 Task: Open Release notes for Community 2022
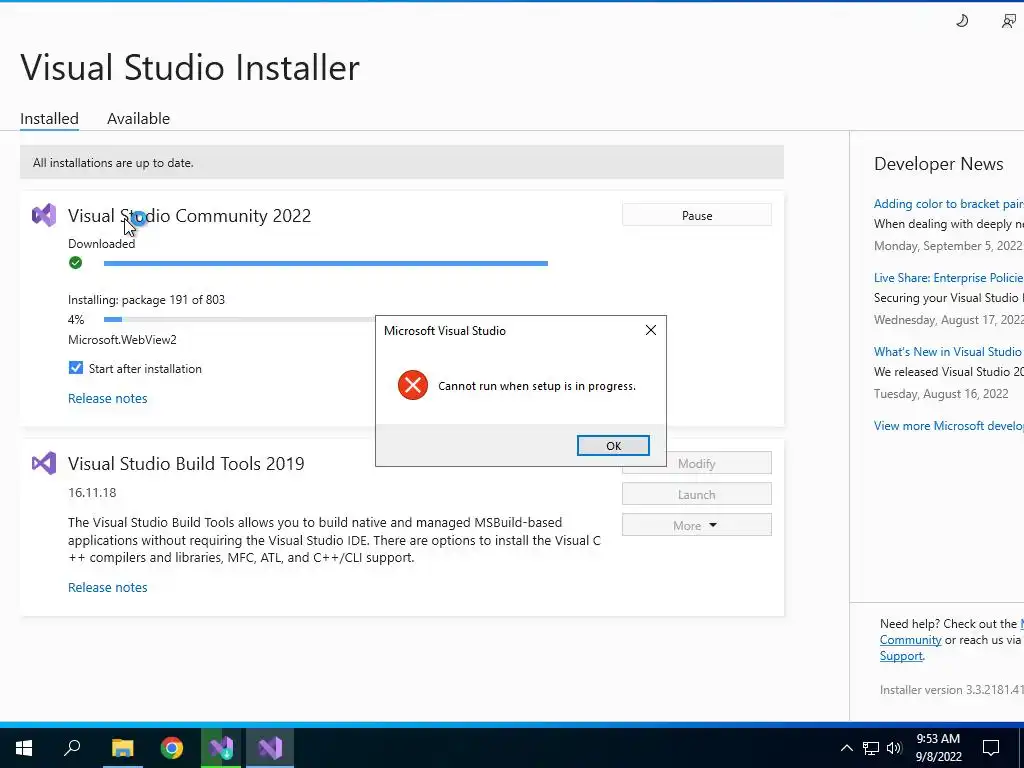click(x=108, y=398)
